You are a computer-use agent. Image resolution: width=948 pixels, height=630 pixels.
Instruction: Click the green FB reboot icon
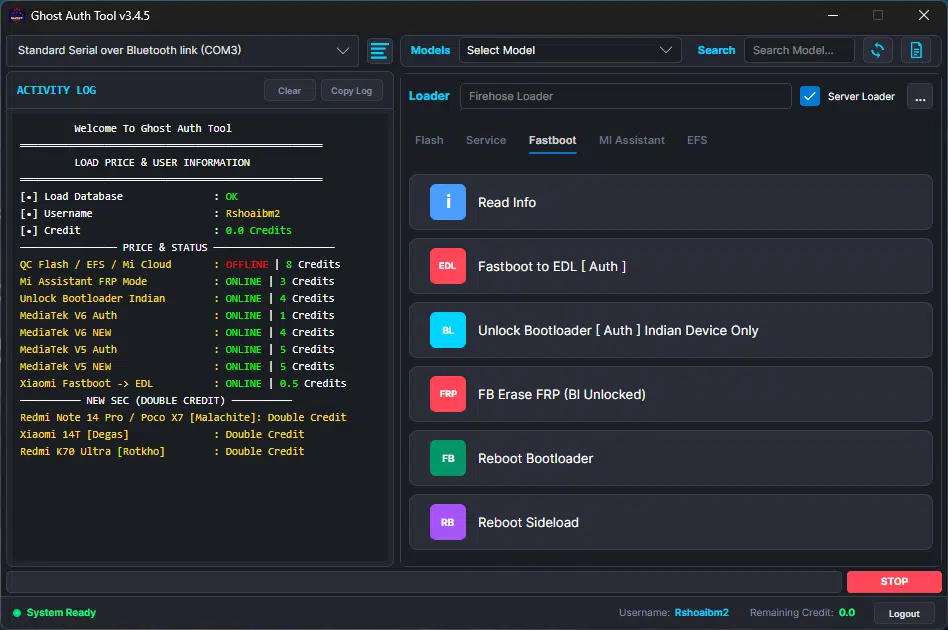[x=447, y=458]
